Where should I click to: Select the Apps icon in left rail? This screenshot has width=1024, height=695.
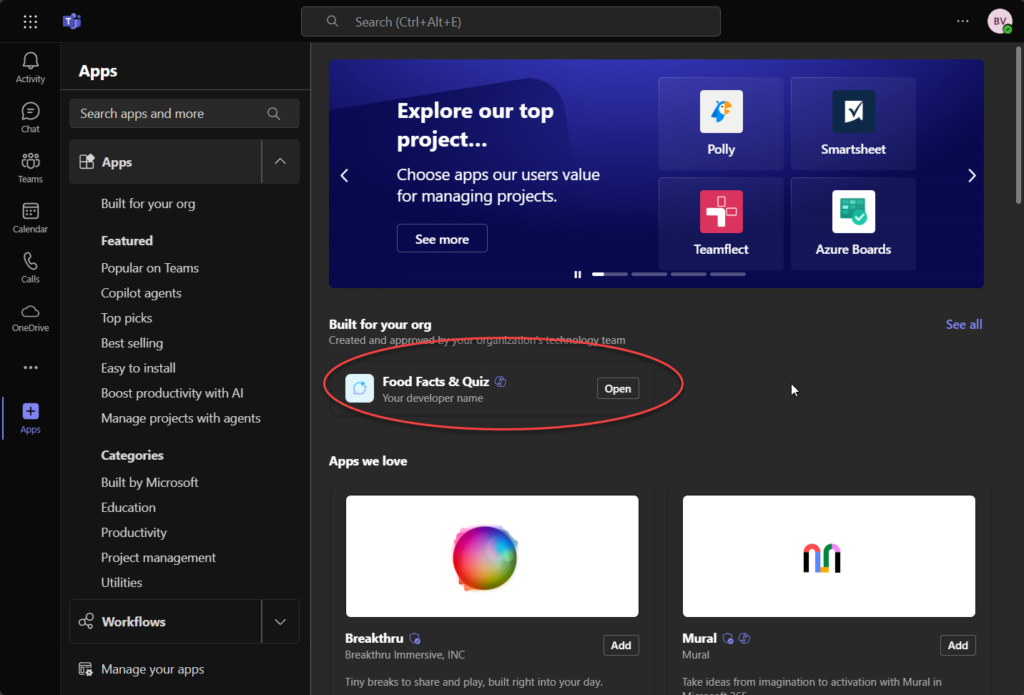pos(30,418)
